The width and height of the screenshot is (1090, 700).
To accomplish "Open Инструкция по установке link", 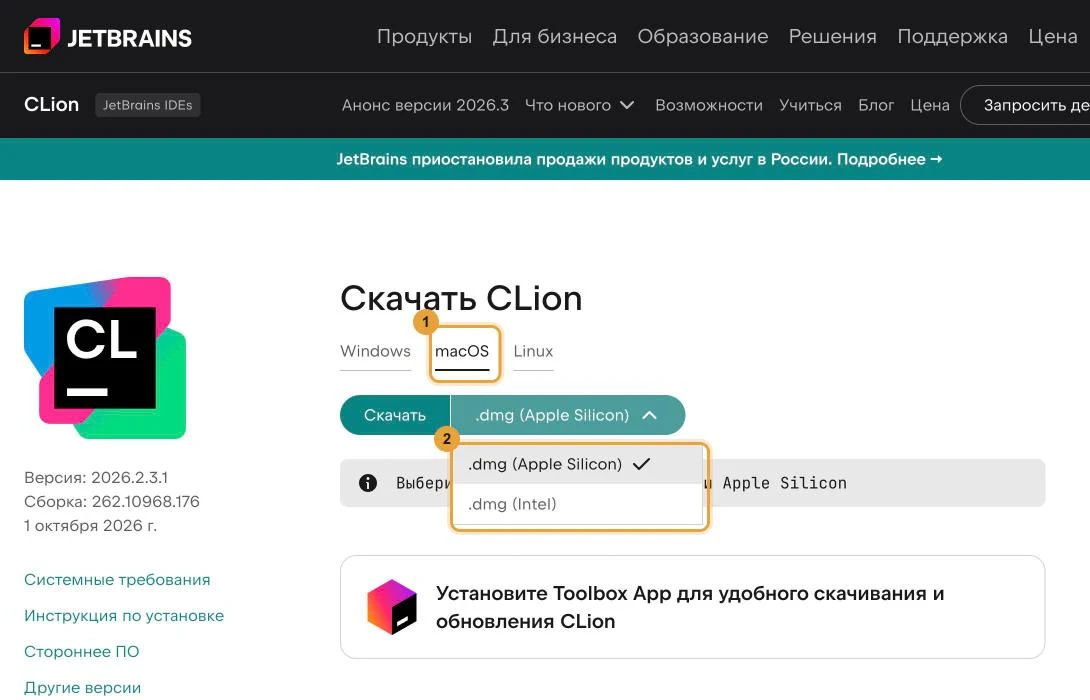I will [x=124, y=616].
